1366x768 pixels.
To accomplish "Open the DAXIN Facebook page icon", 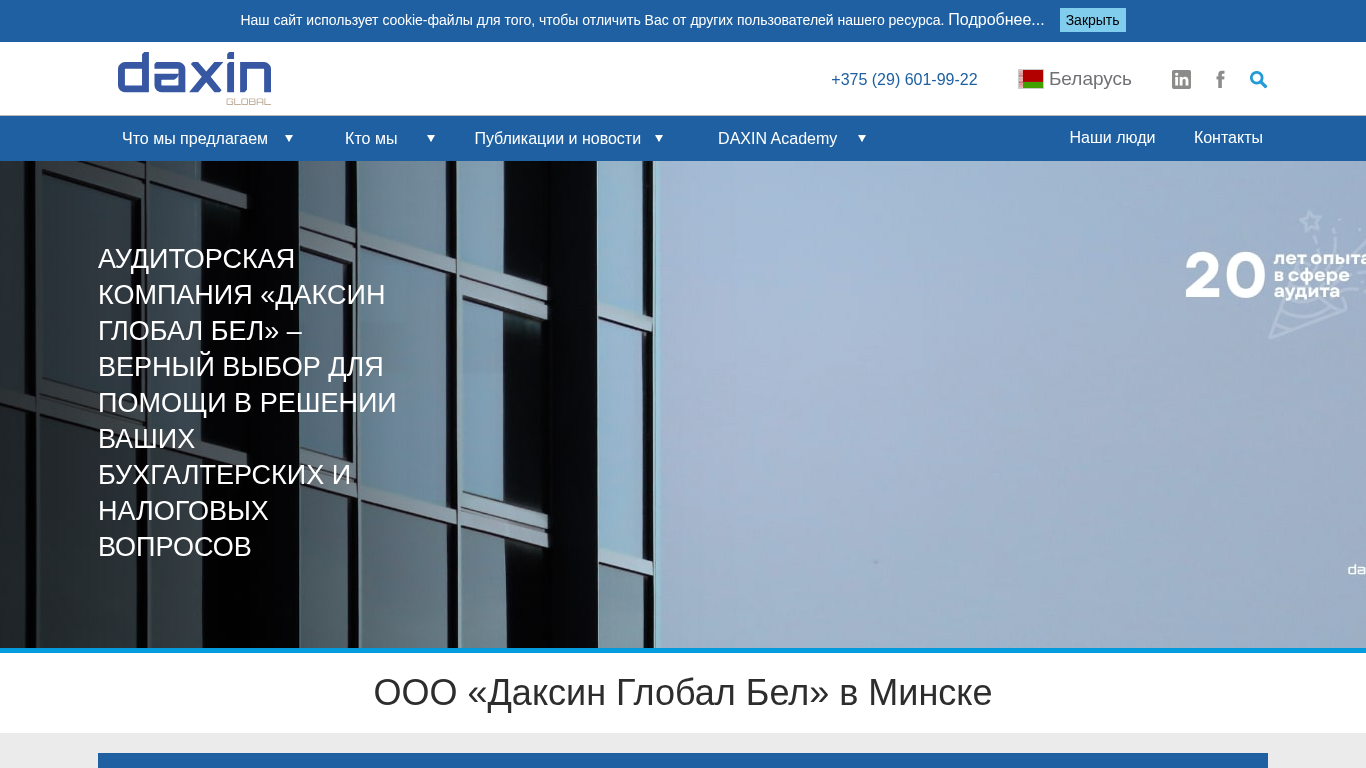I will [x=1220, y=80].
